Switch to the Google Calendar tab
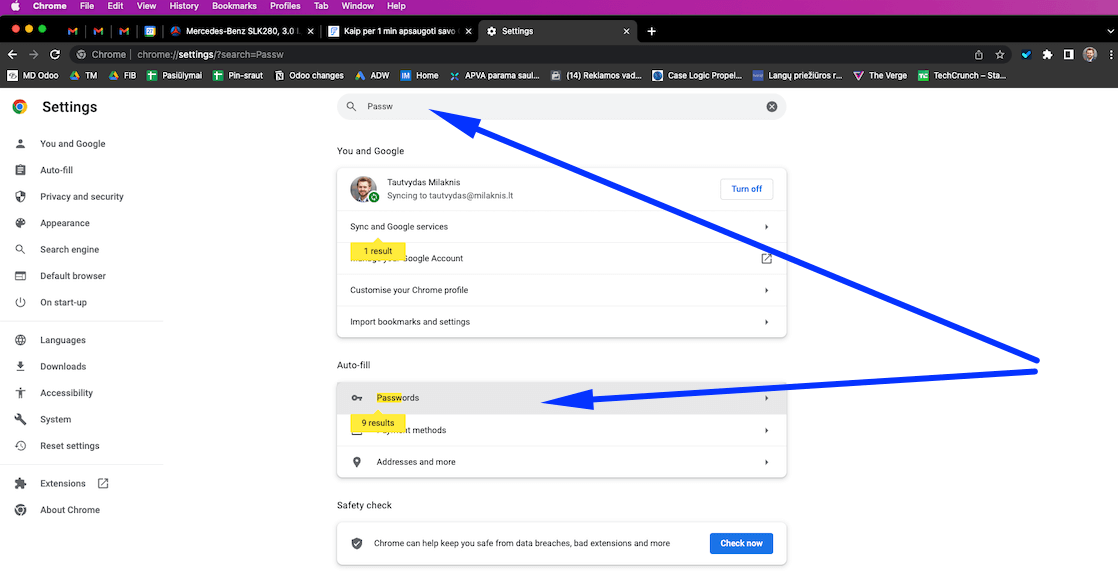The width and height of the screenshot is (1118, 576). point(150,31)
